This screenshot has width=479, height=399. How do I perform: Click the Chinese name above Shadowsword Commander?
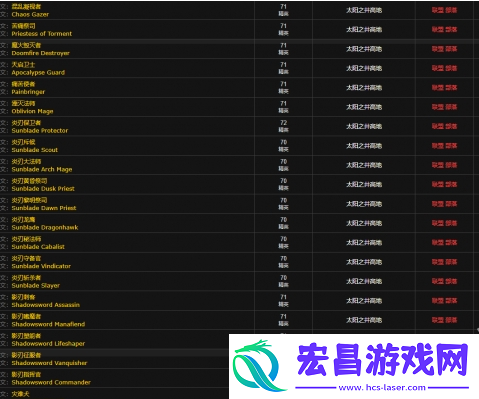tap(26, 374)
